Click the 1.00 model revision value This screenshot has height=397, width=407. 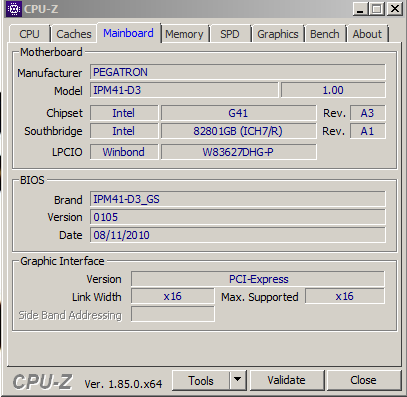pyautogui.click(x=333, y=90)
